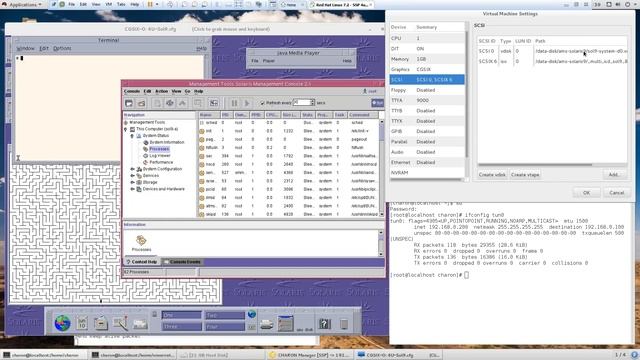The width and height of the screenshot is (640, 360).
Task: Select 'System Information' in navigation tree
Action: [167, 142]
